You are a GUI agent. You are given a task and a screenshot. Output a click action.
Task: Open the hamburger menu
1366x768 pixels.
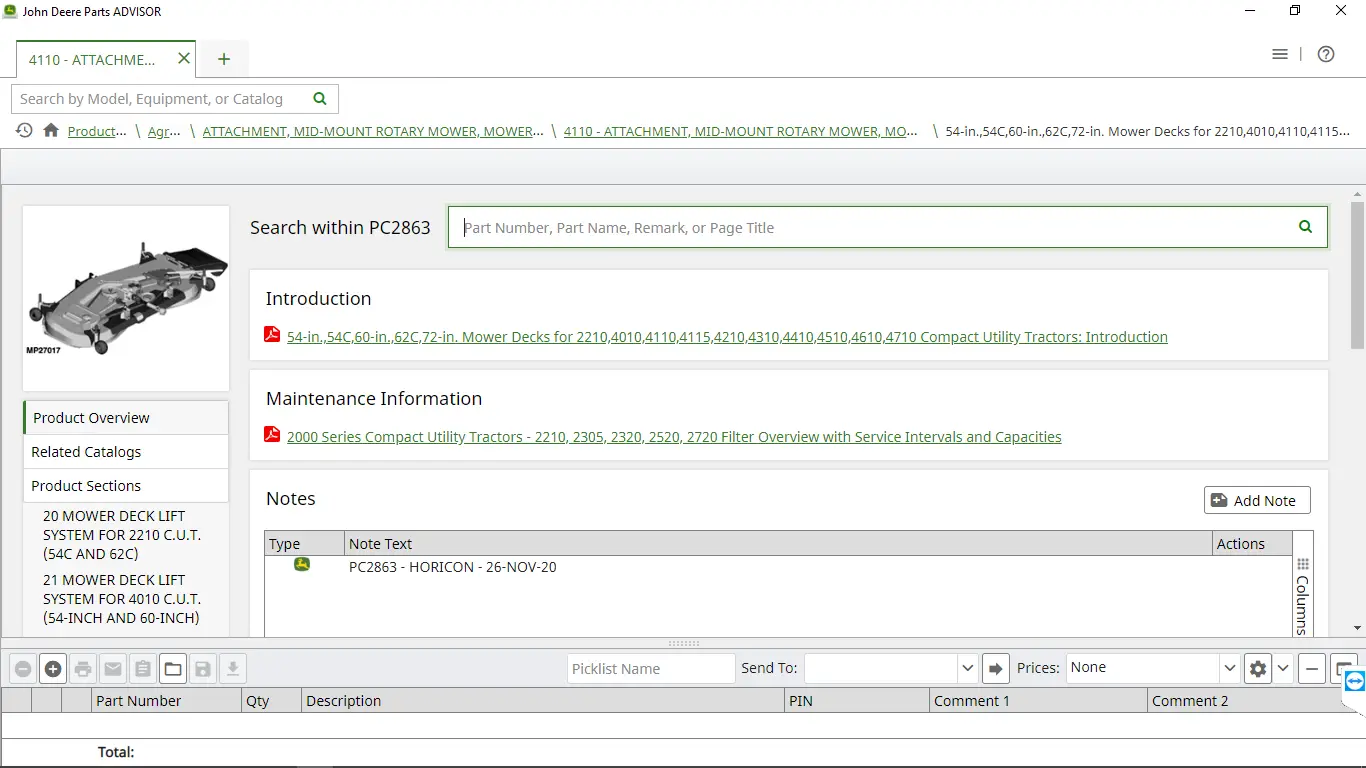(x=1280, y=54)
